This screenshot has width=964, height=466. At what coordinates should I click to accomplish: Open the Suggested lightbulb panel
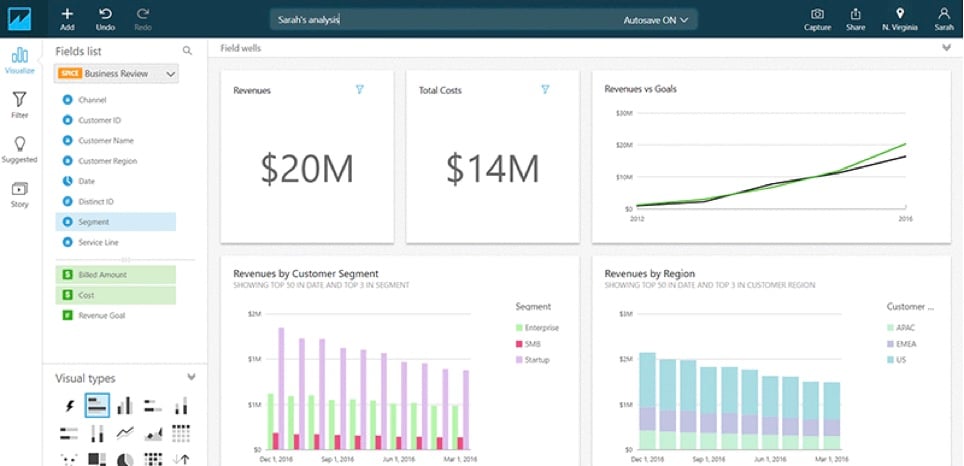[x=19, y=145]
